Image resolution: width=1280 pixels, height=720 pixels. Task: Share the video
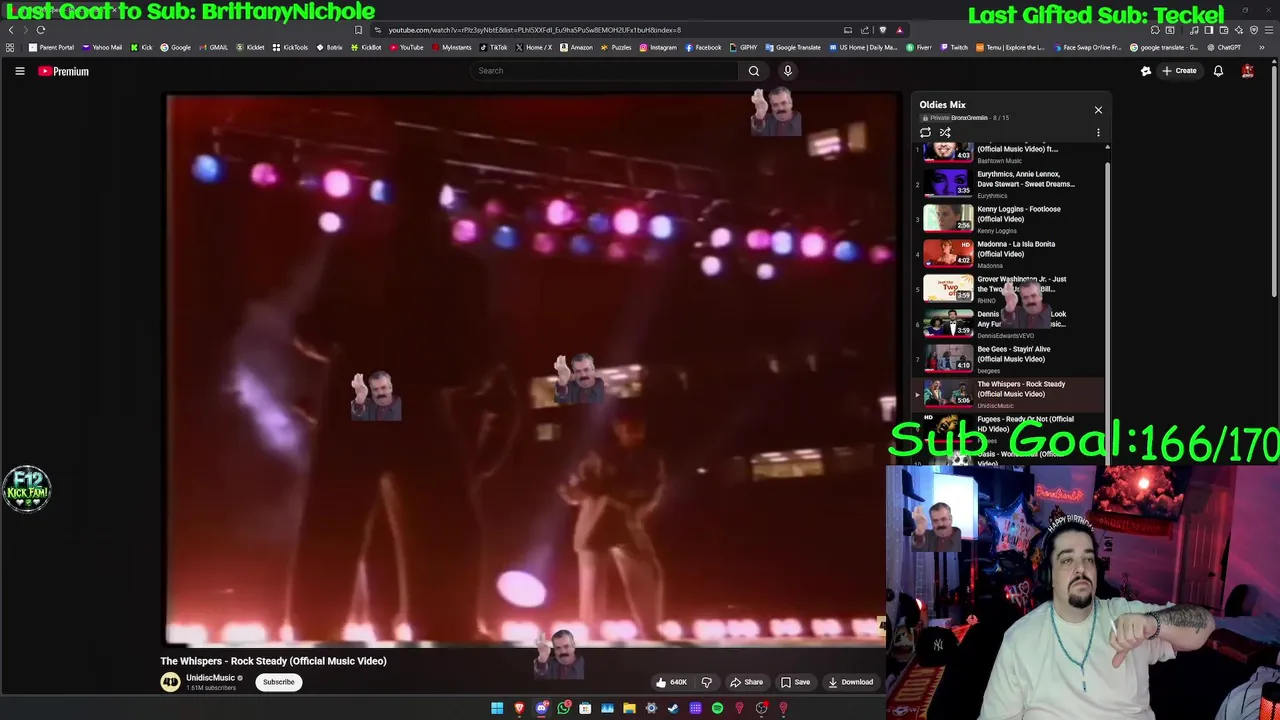pos(746,682)
